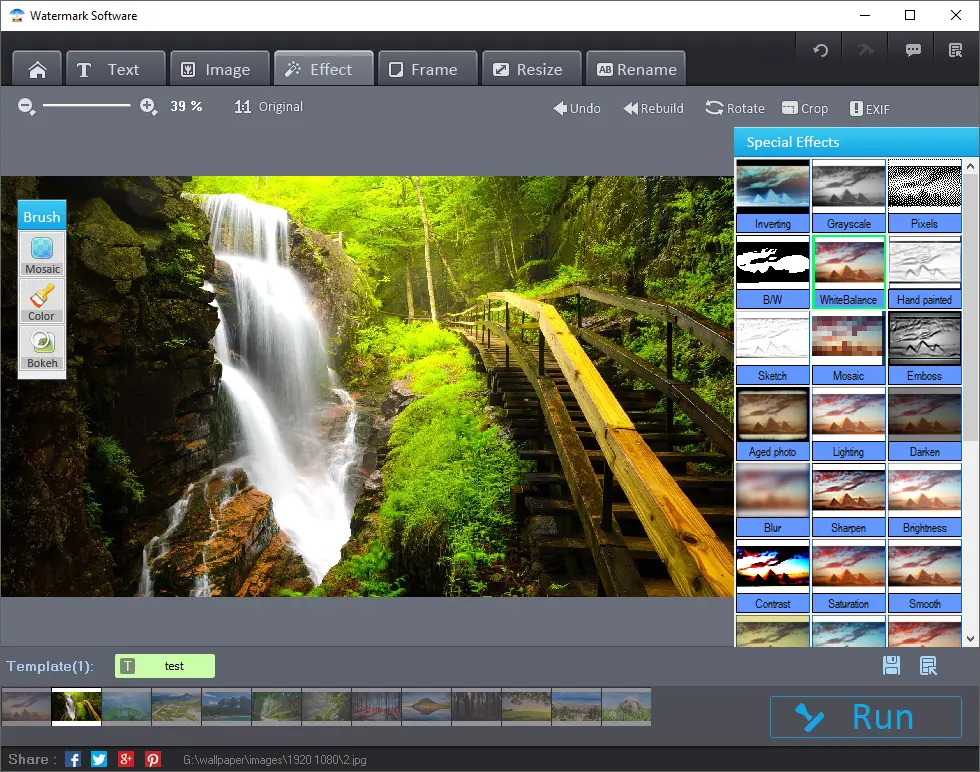Click the Rebuild button
The width and height of the screenshot is (980, 772).
pos(653,108)
